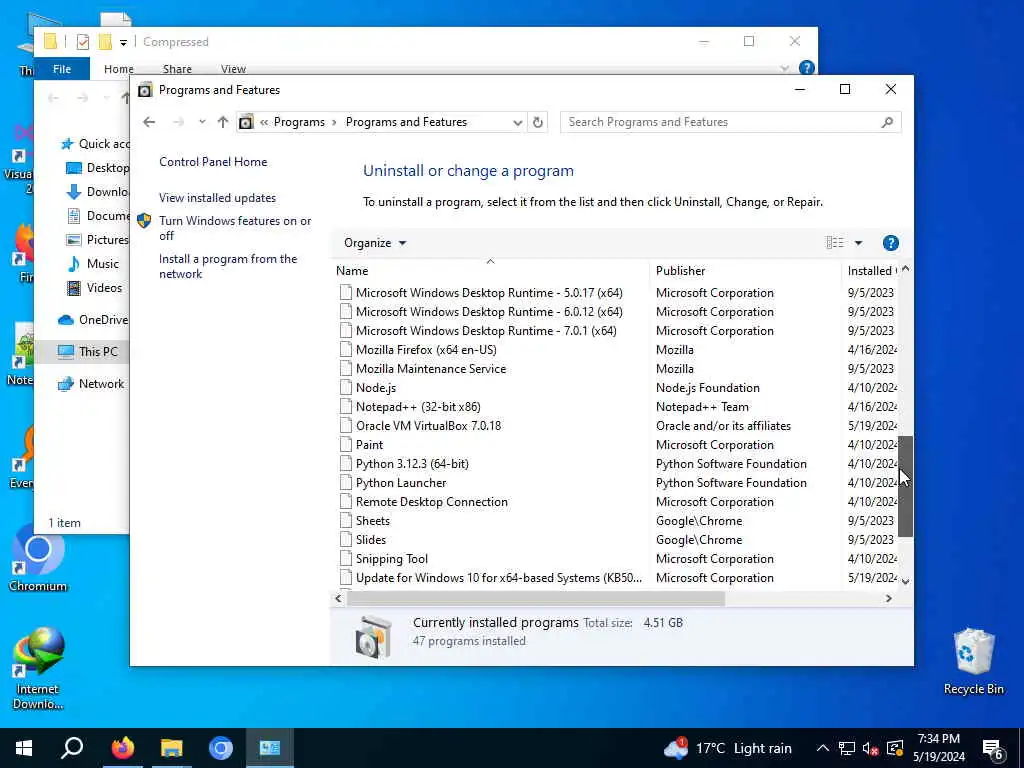Click the Programs and Features breadcrumb
Viewport: 1024px width, 768px height.
coord(406,122)
